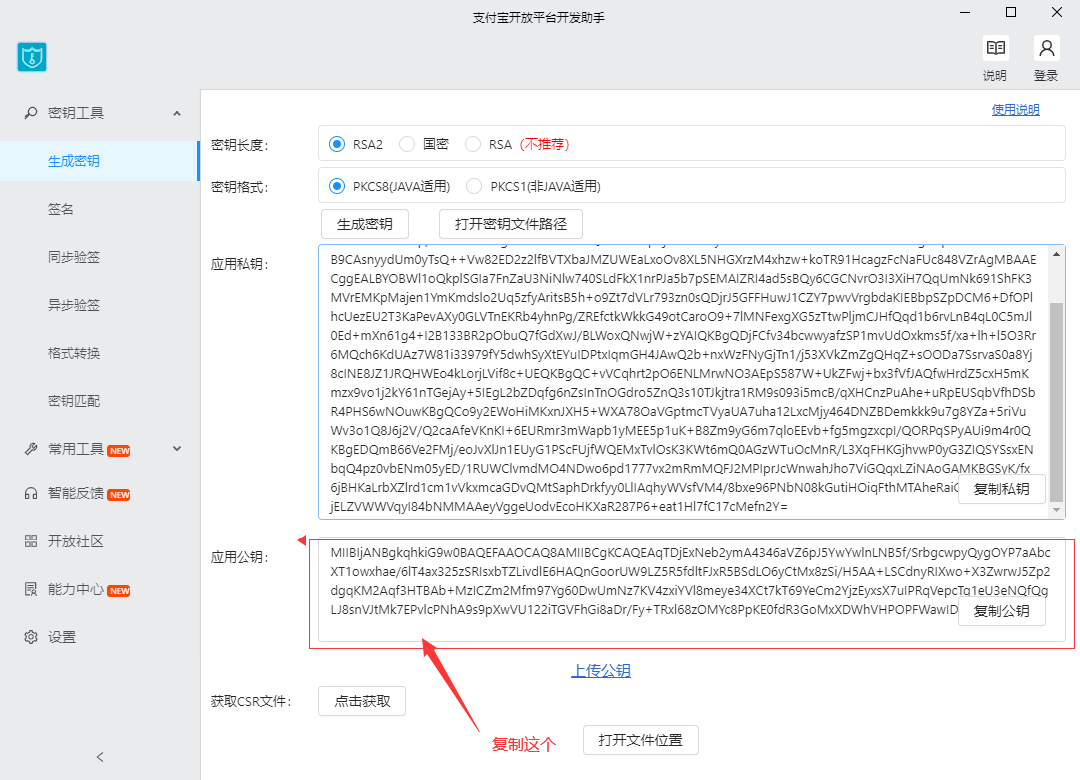The height and width of the screenshot is (780, 1080).
Task: Expand the 常用工具 menu chevron
Action: pyautogui.click(x=177, y=449)
